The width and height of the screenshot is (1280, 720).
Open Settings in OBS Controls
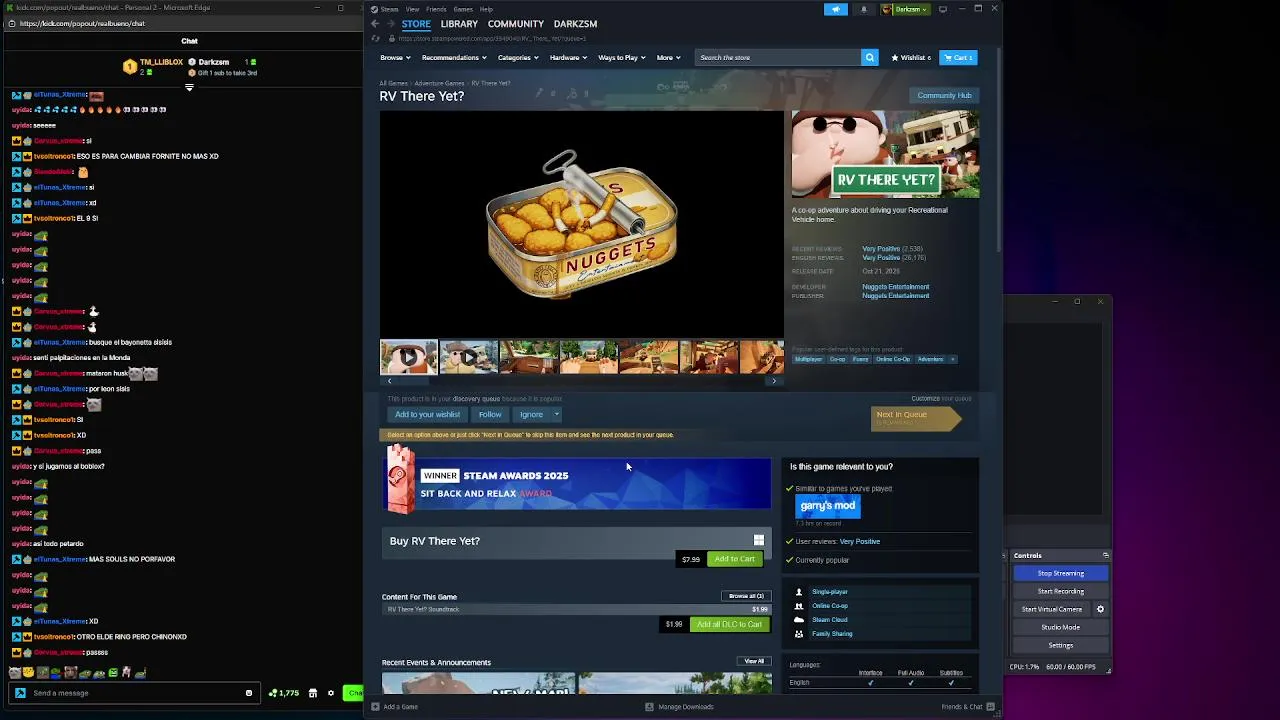point(1060,645)
